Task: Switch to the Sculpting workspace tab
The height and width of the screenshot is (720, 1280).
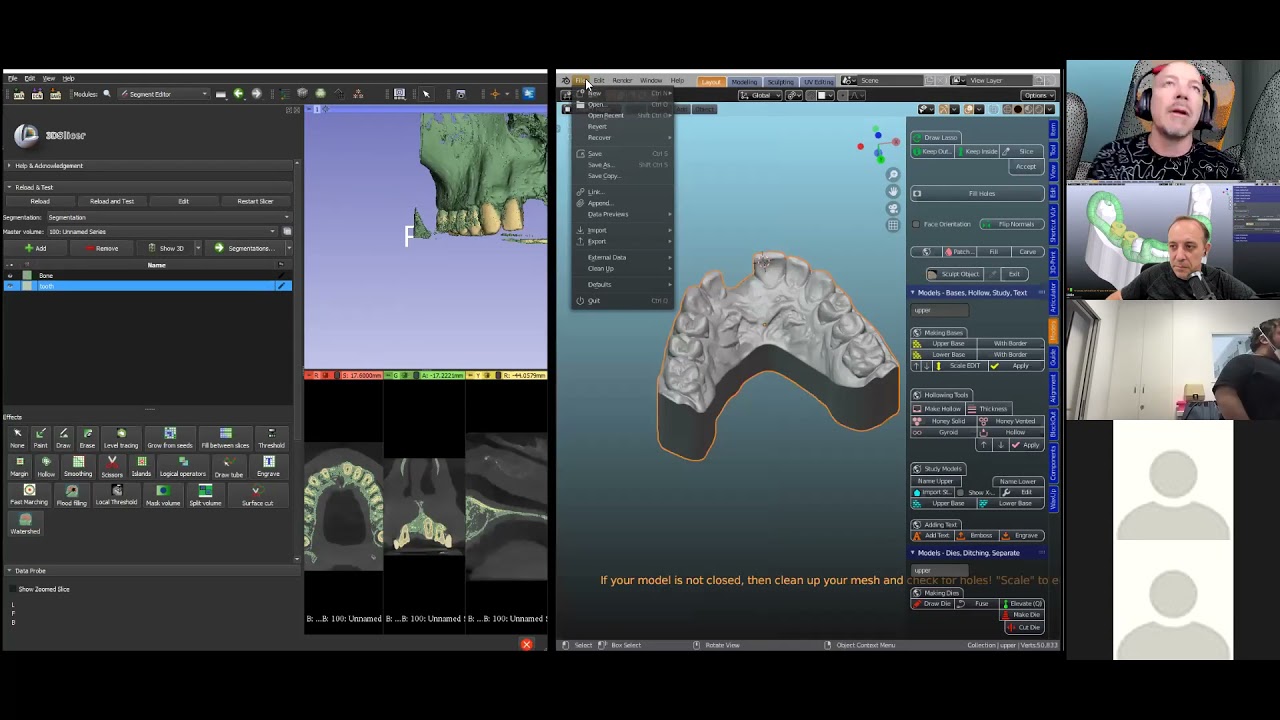Action: [x=780, y=81]
